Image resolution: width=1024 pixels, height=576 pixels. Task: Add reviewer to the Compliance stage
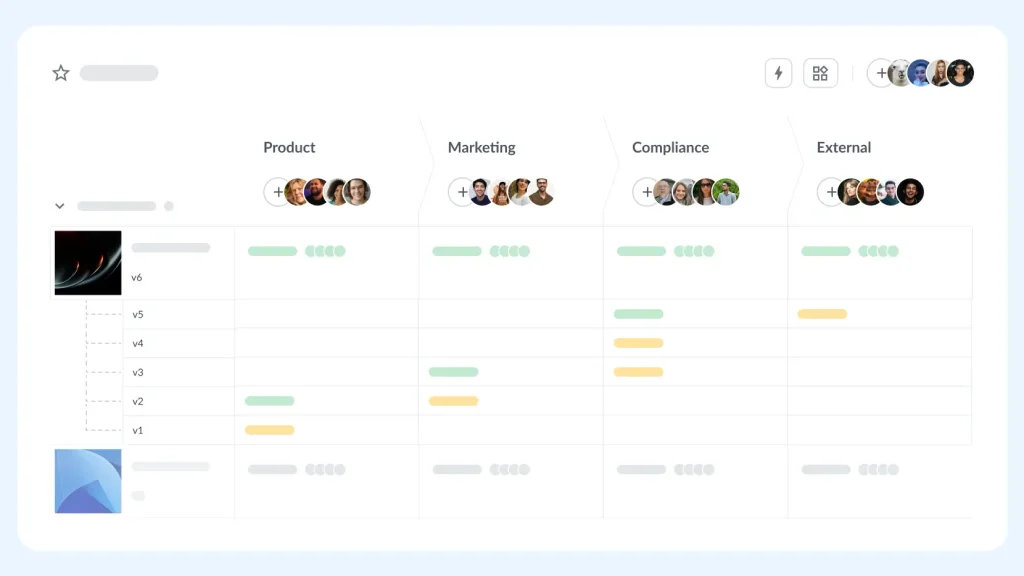[646, 192]
